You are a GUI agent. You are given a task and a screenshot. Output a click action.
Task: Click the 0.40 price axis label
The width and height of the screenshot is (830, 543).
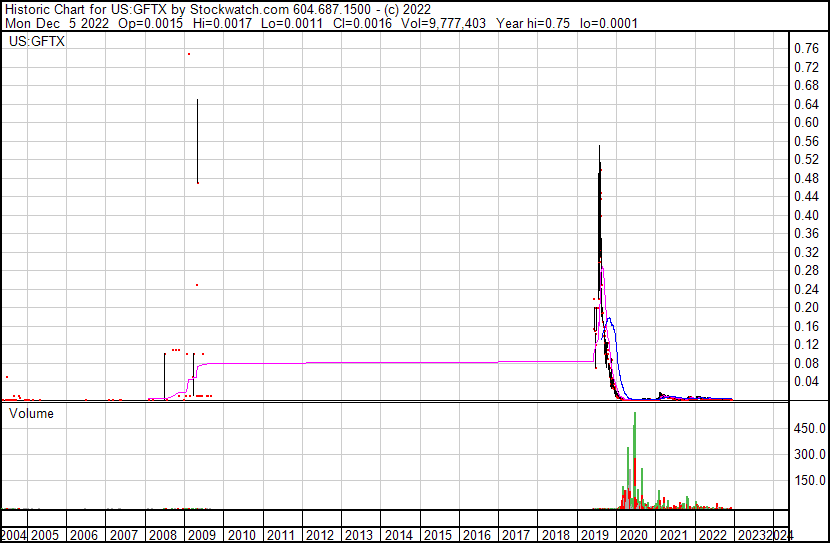805,215
